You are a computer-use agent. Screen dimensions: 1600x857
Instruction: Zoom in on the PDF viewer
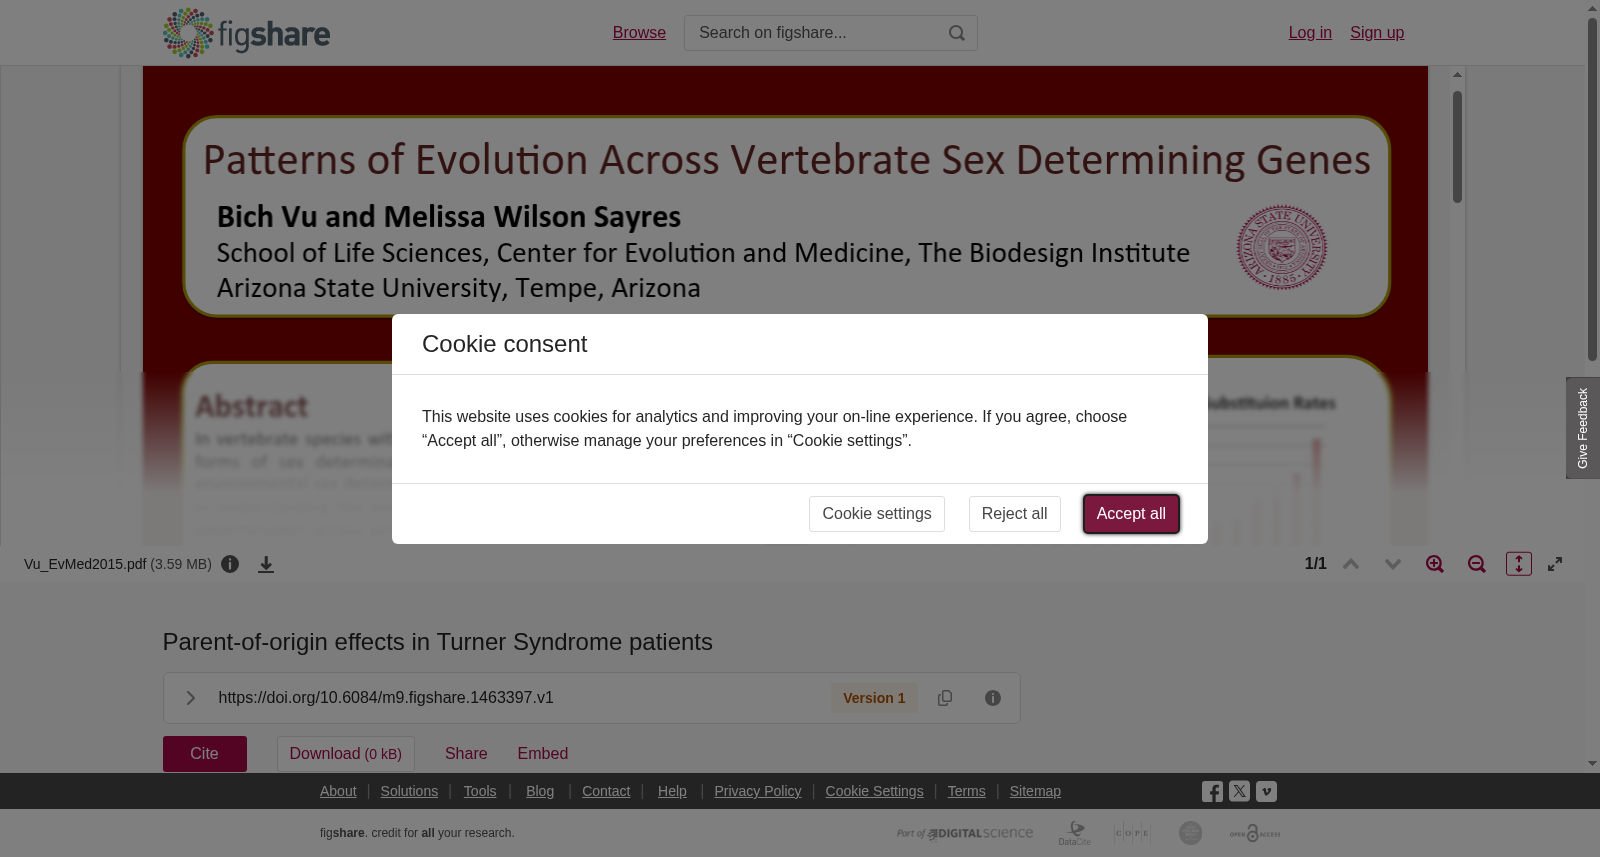click(1435, 564)
